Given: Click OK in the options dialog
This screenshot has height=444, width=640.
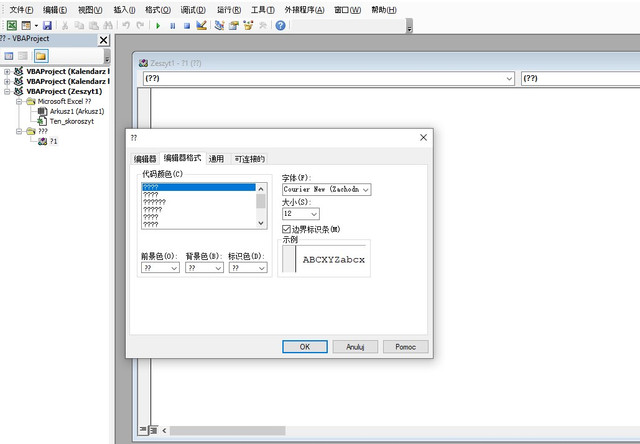Looking at the screenshot, I should 305,347.
